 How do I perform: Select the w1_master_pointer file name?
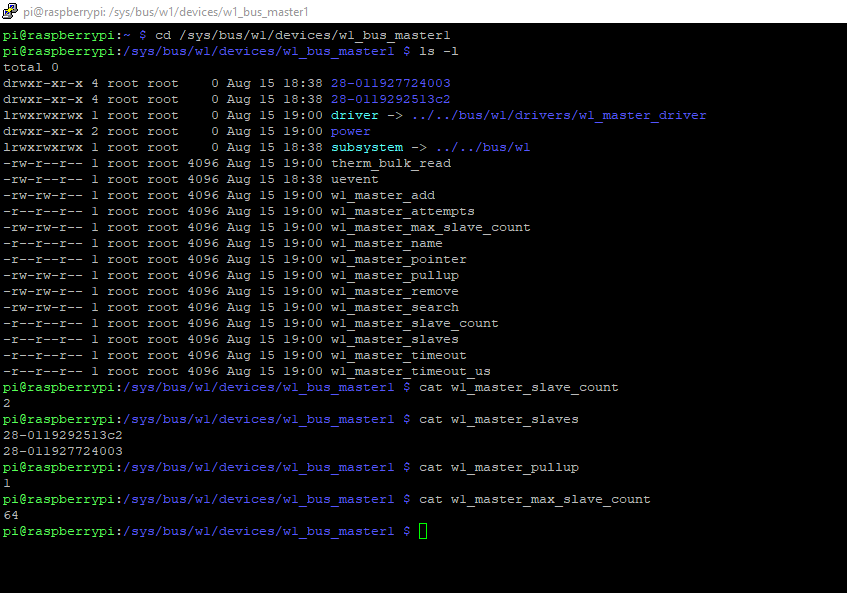click(x=398, y=259)
